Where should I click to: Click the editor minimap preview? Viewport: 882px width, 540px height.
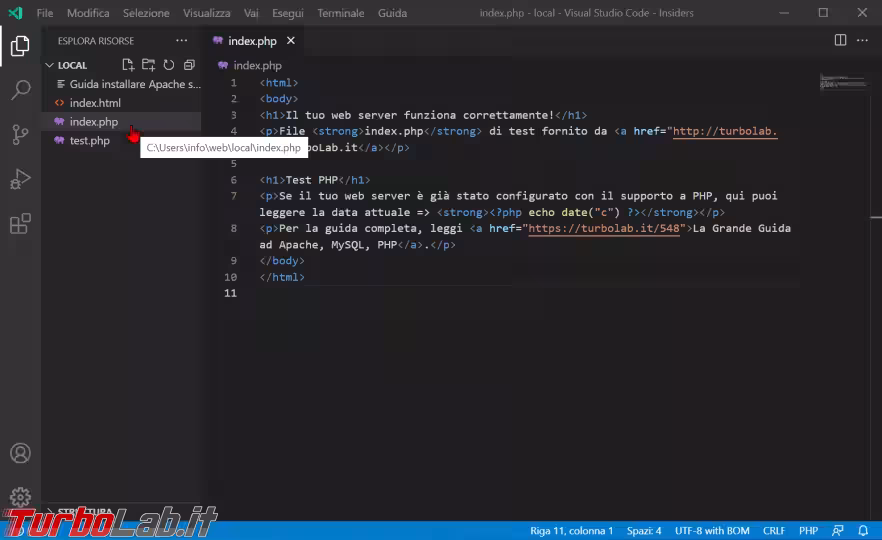tap(843, 83)
